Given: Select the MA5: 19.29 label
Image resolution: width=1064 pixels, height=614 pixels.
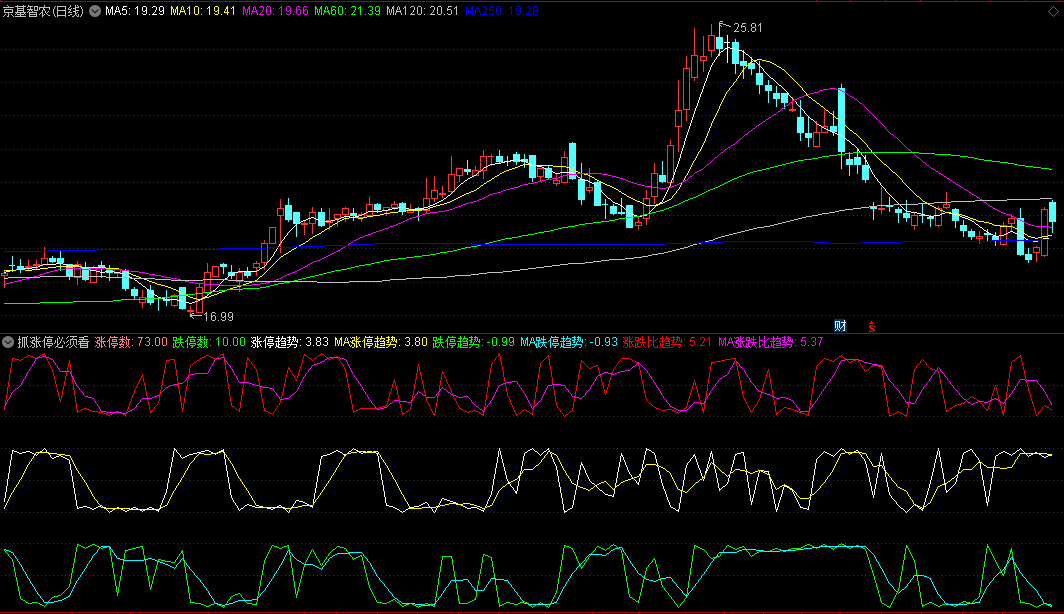Looking at the screenshot, I should 134,11.
